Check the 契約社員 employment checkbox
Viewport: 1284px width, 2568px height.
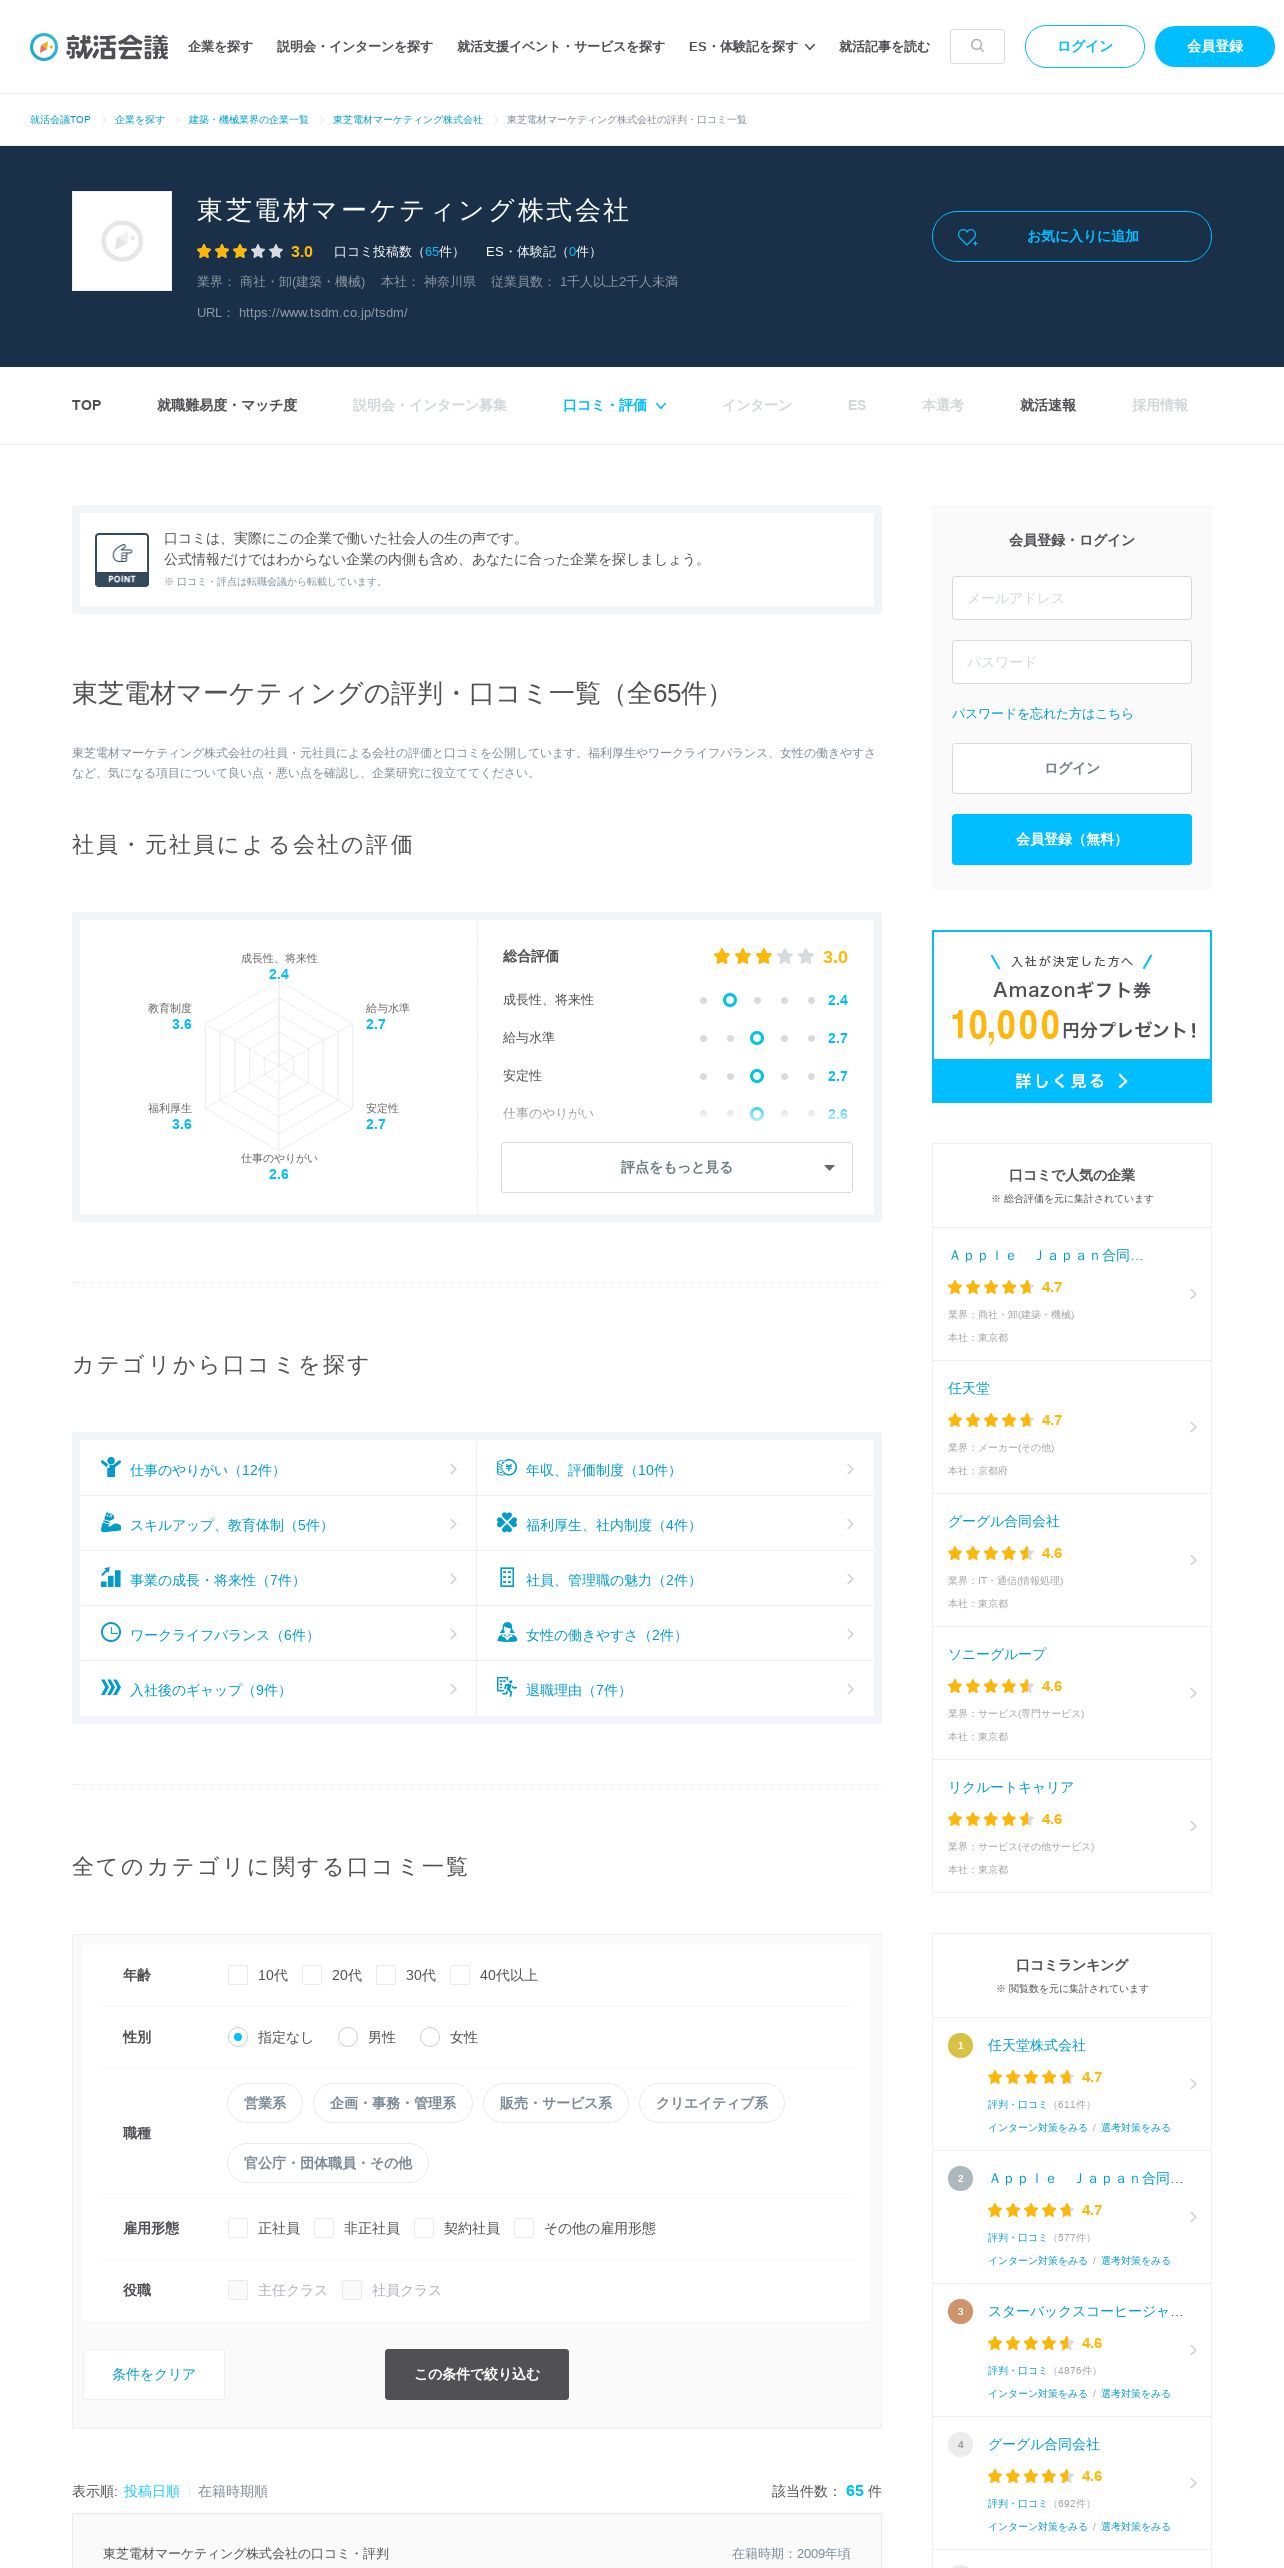[424, 2228]
